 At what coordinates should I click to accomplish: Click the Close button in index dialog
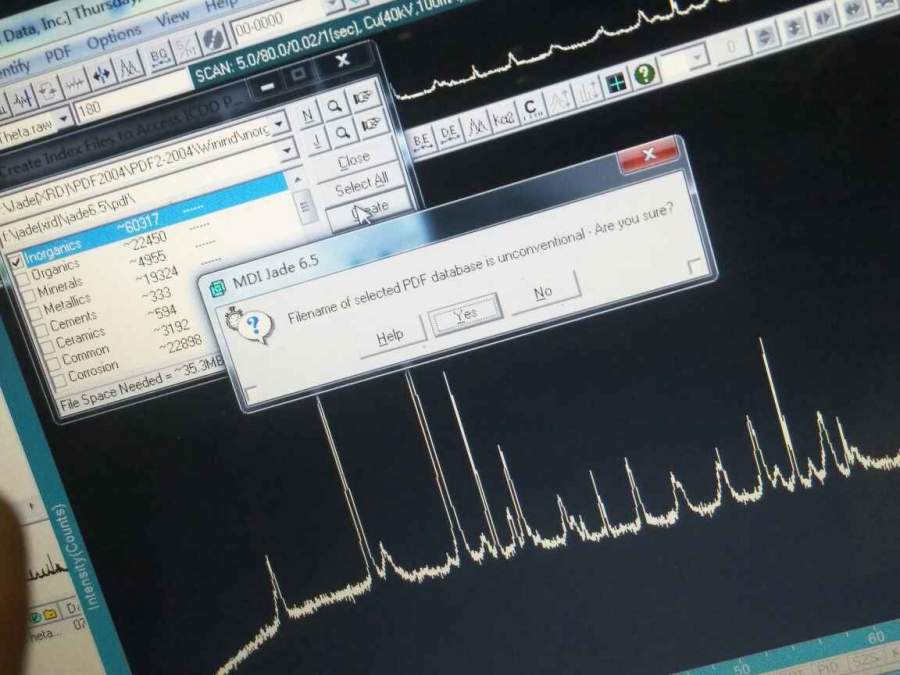click(354, 160)
